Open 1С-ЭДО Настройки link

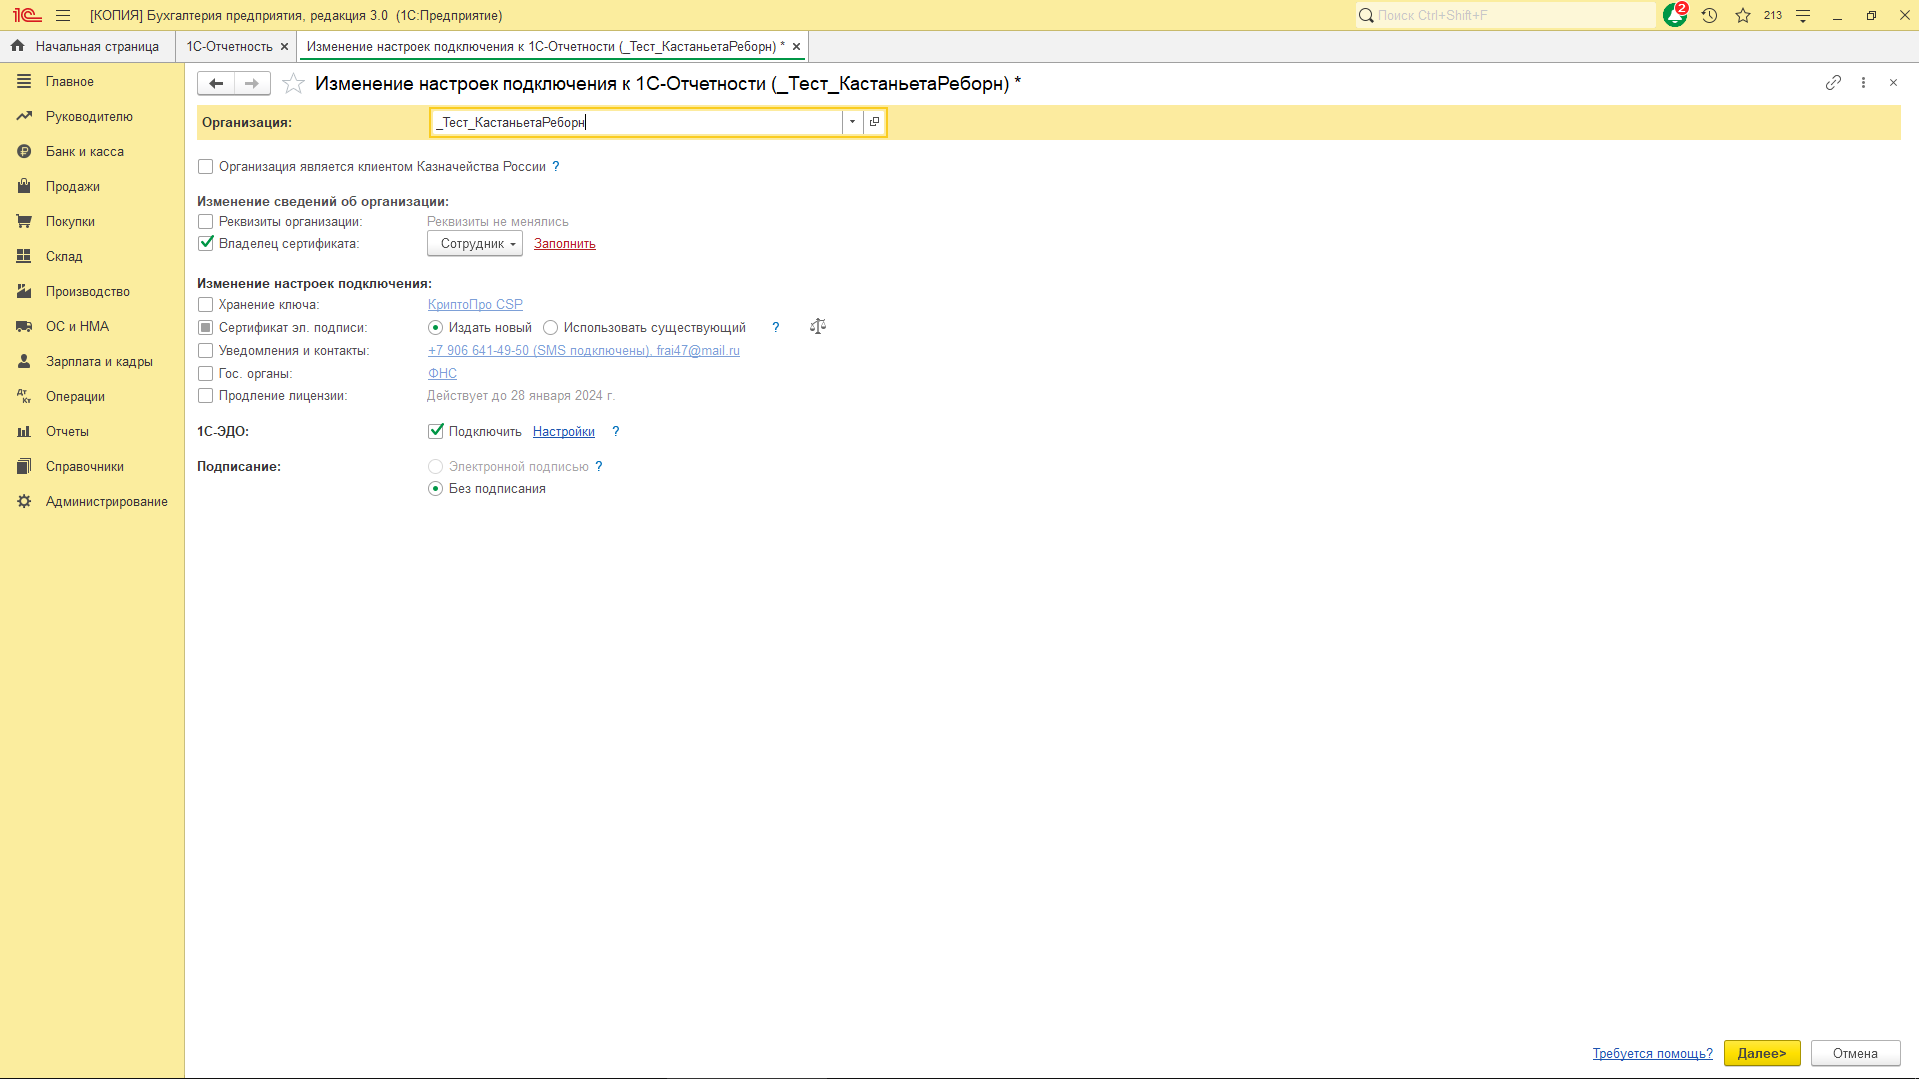click(x=563, y=431)
